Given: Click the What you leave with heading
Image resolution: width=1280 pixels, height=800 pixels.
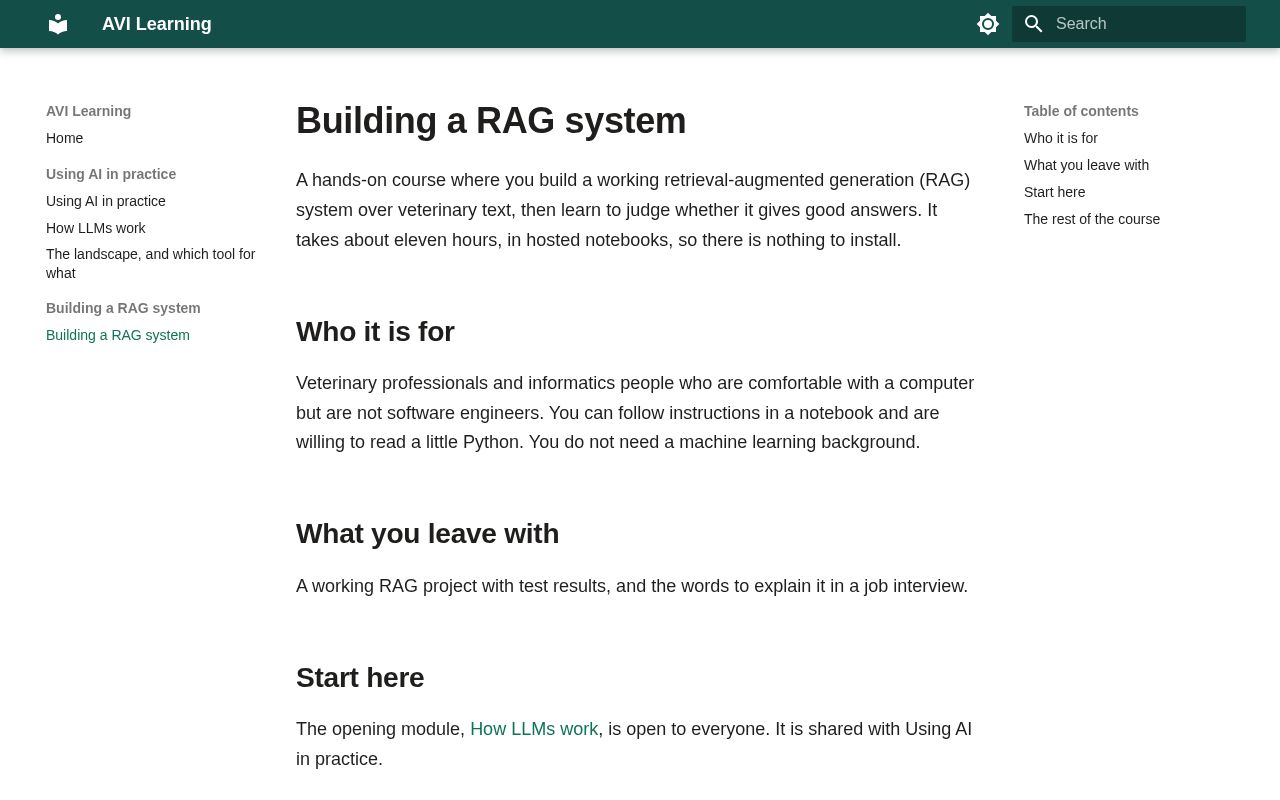Looking at the screenshot, I should (428, 534).
